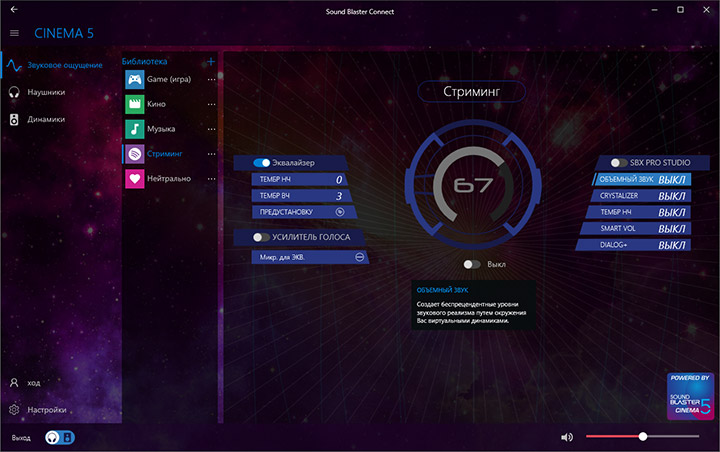This screenshot has width=720, height=452.
Task: Select the Нейтрально heart profile icon
Action: [135, 179]
